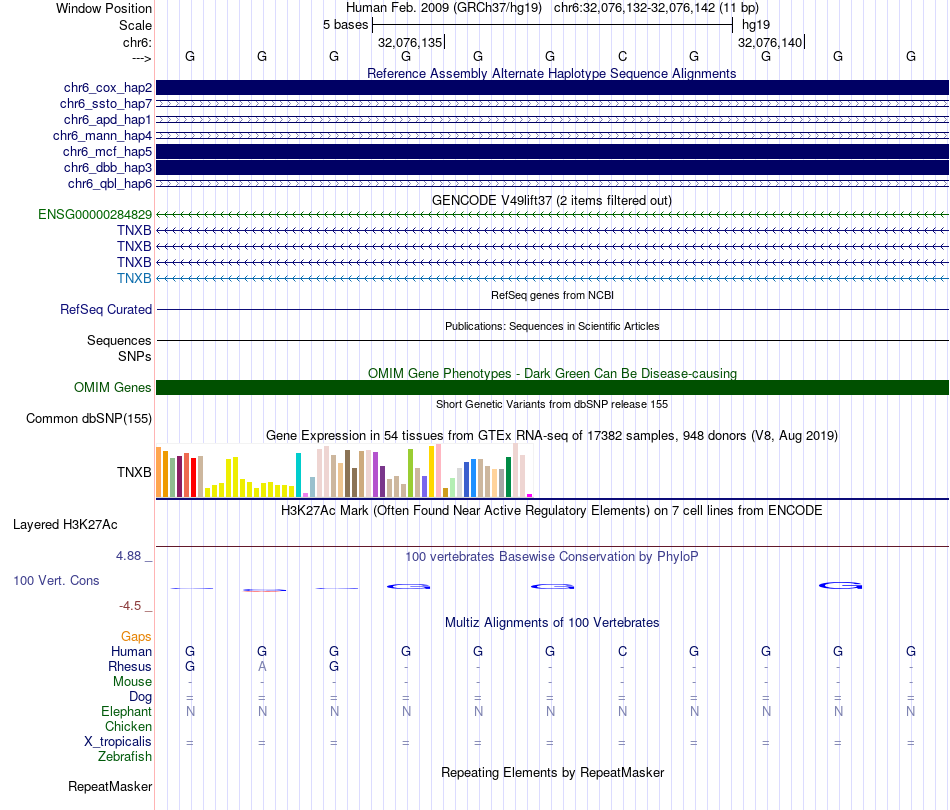Click the cyan bar in the GTEx chart

[299, 475]
